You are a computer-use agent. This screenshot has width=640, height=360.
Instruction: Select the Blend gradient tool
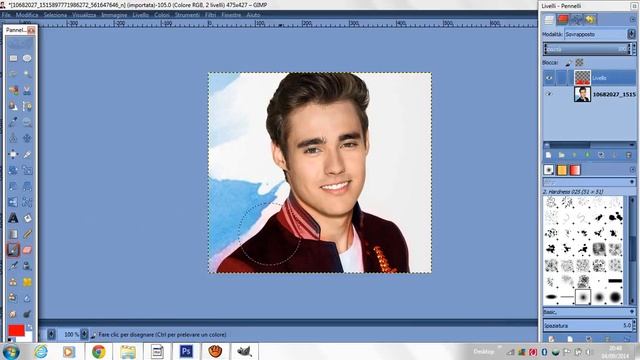13,234
